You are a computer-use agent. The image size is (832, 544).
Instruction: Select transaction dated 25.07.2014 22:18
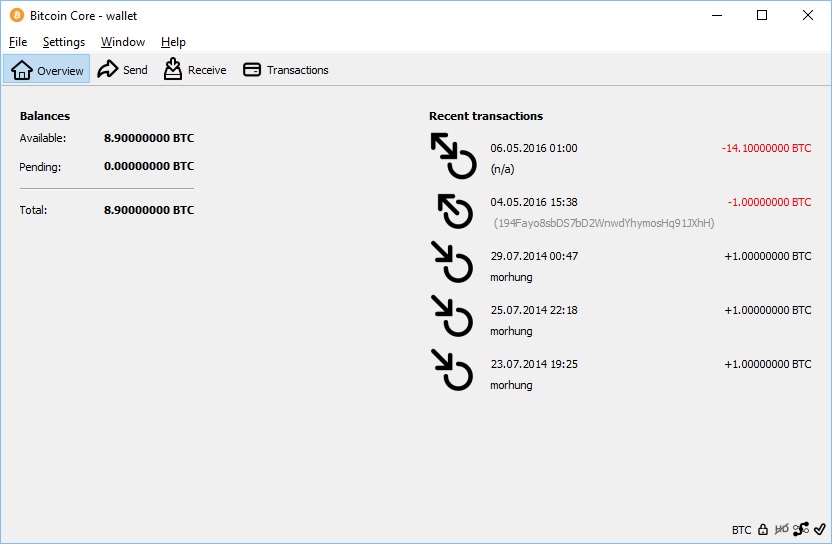pyautogui.click(x=621, y=321)
